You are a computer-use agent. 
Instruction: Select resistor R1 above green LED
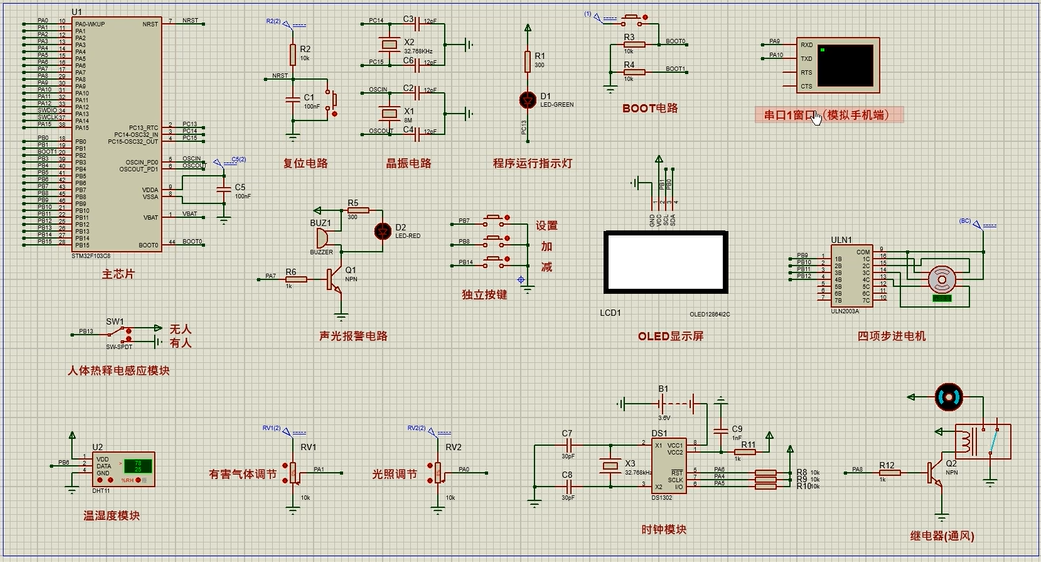pyautogui.click(x=528, y=62)
